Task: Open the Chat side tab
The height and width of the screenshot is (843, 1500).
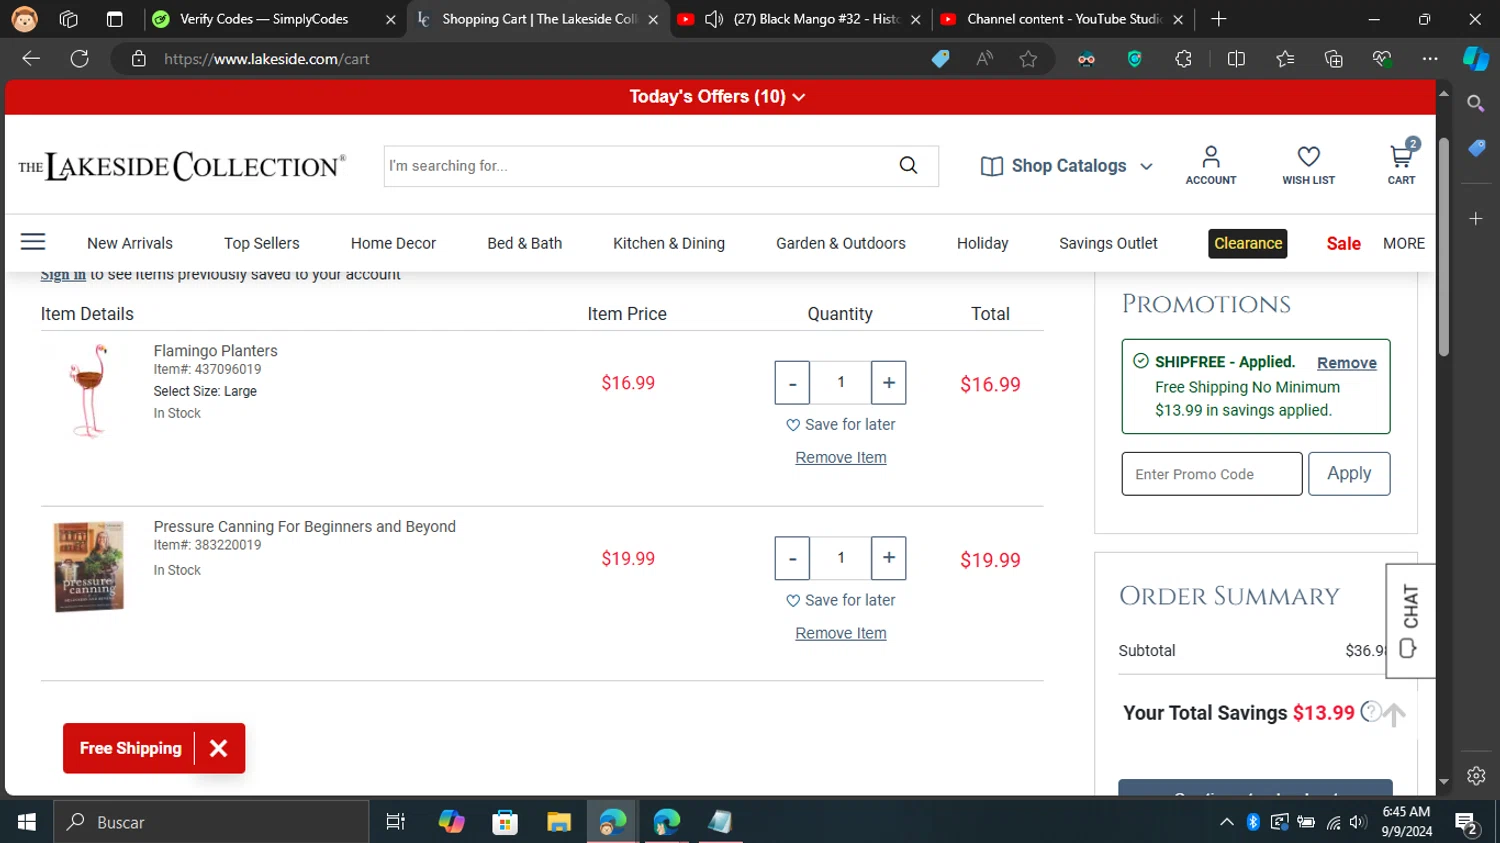Action: [x=1410, y=621]
